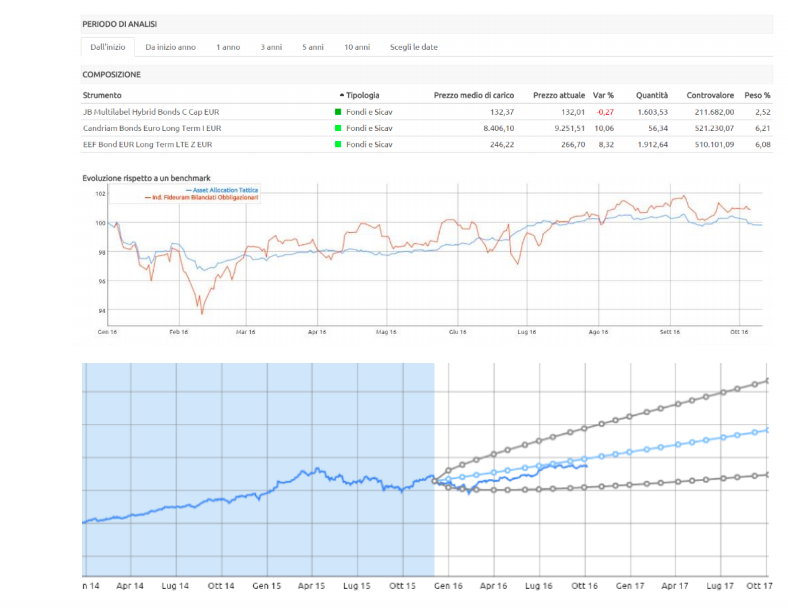Viewport: 788px width, 608px height.
Task: Click green square icon in Candriam Bonds row
Action: (x=338, y=128)
